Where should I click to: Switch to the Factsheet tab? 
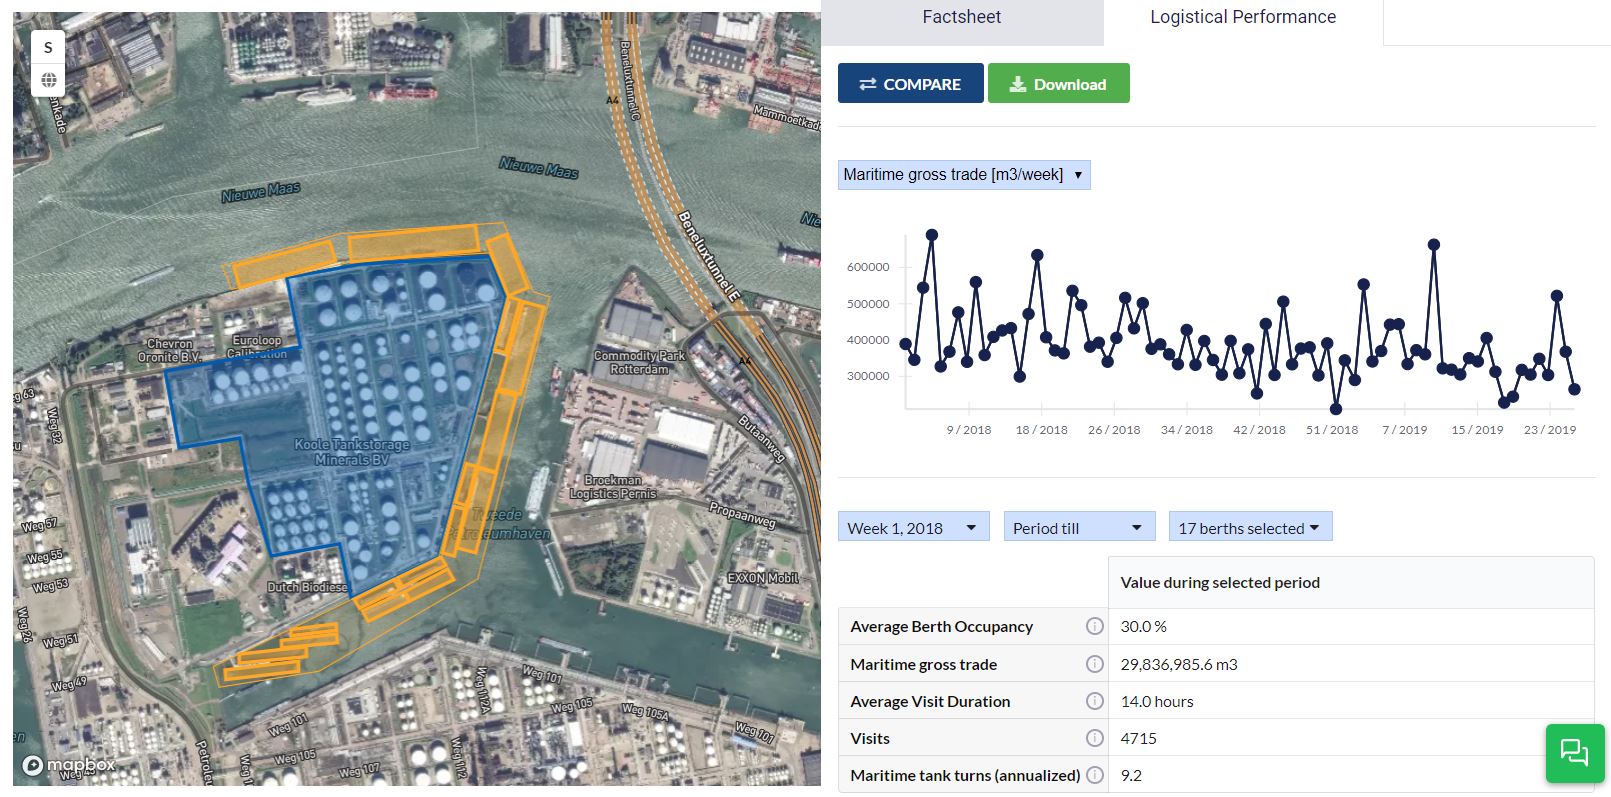pos(961,18)
